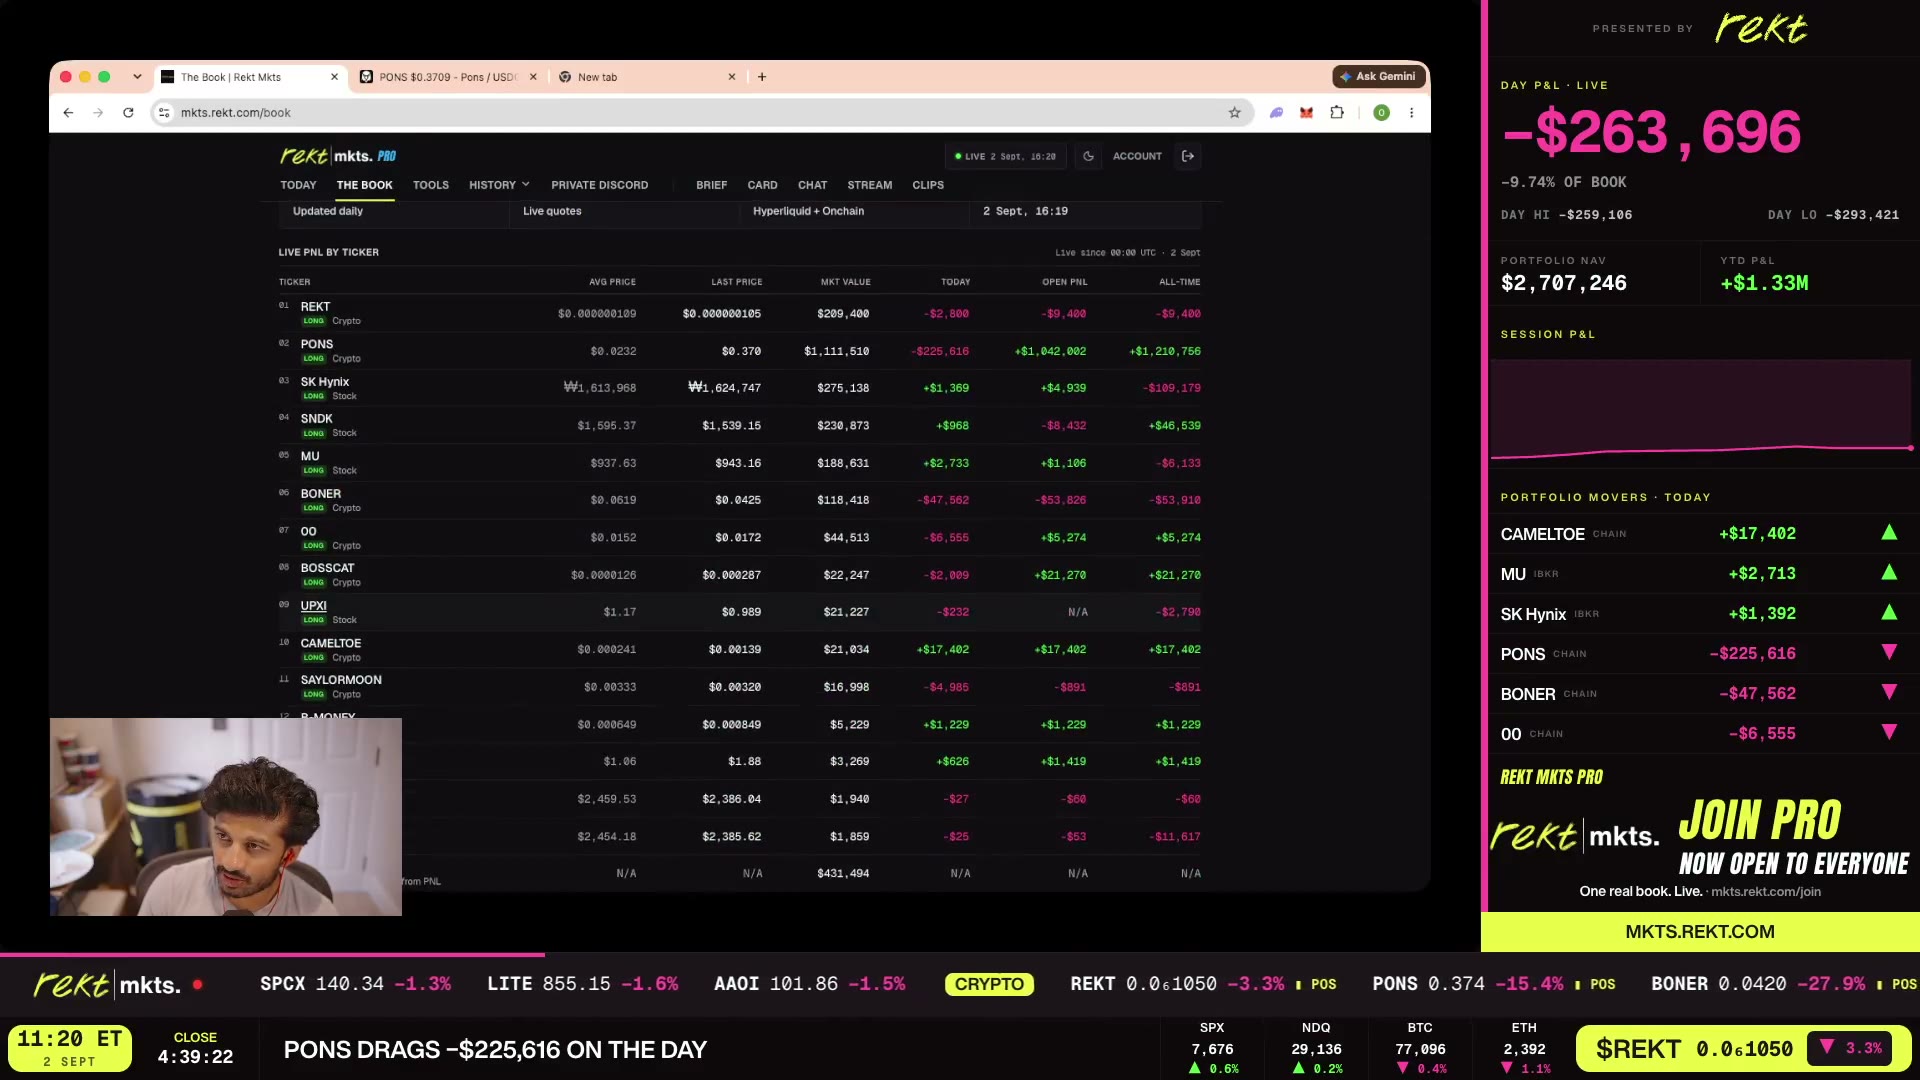The height and width of the screenshot is (1080, 1920).
Task: Close the New tab browser tab
Action: (x=732, y=77)
